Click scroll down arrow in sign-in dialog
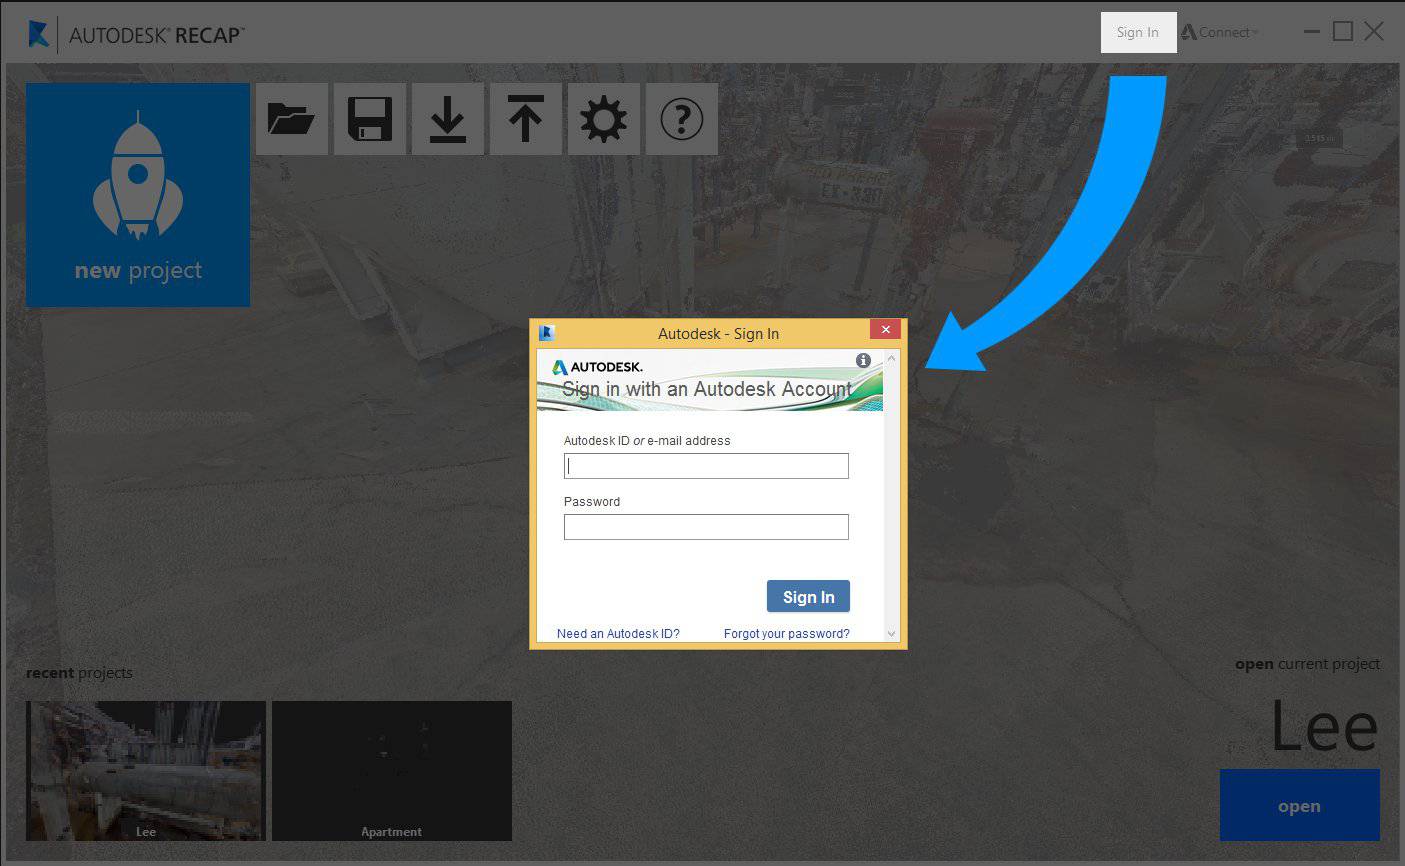 892,633
